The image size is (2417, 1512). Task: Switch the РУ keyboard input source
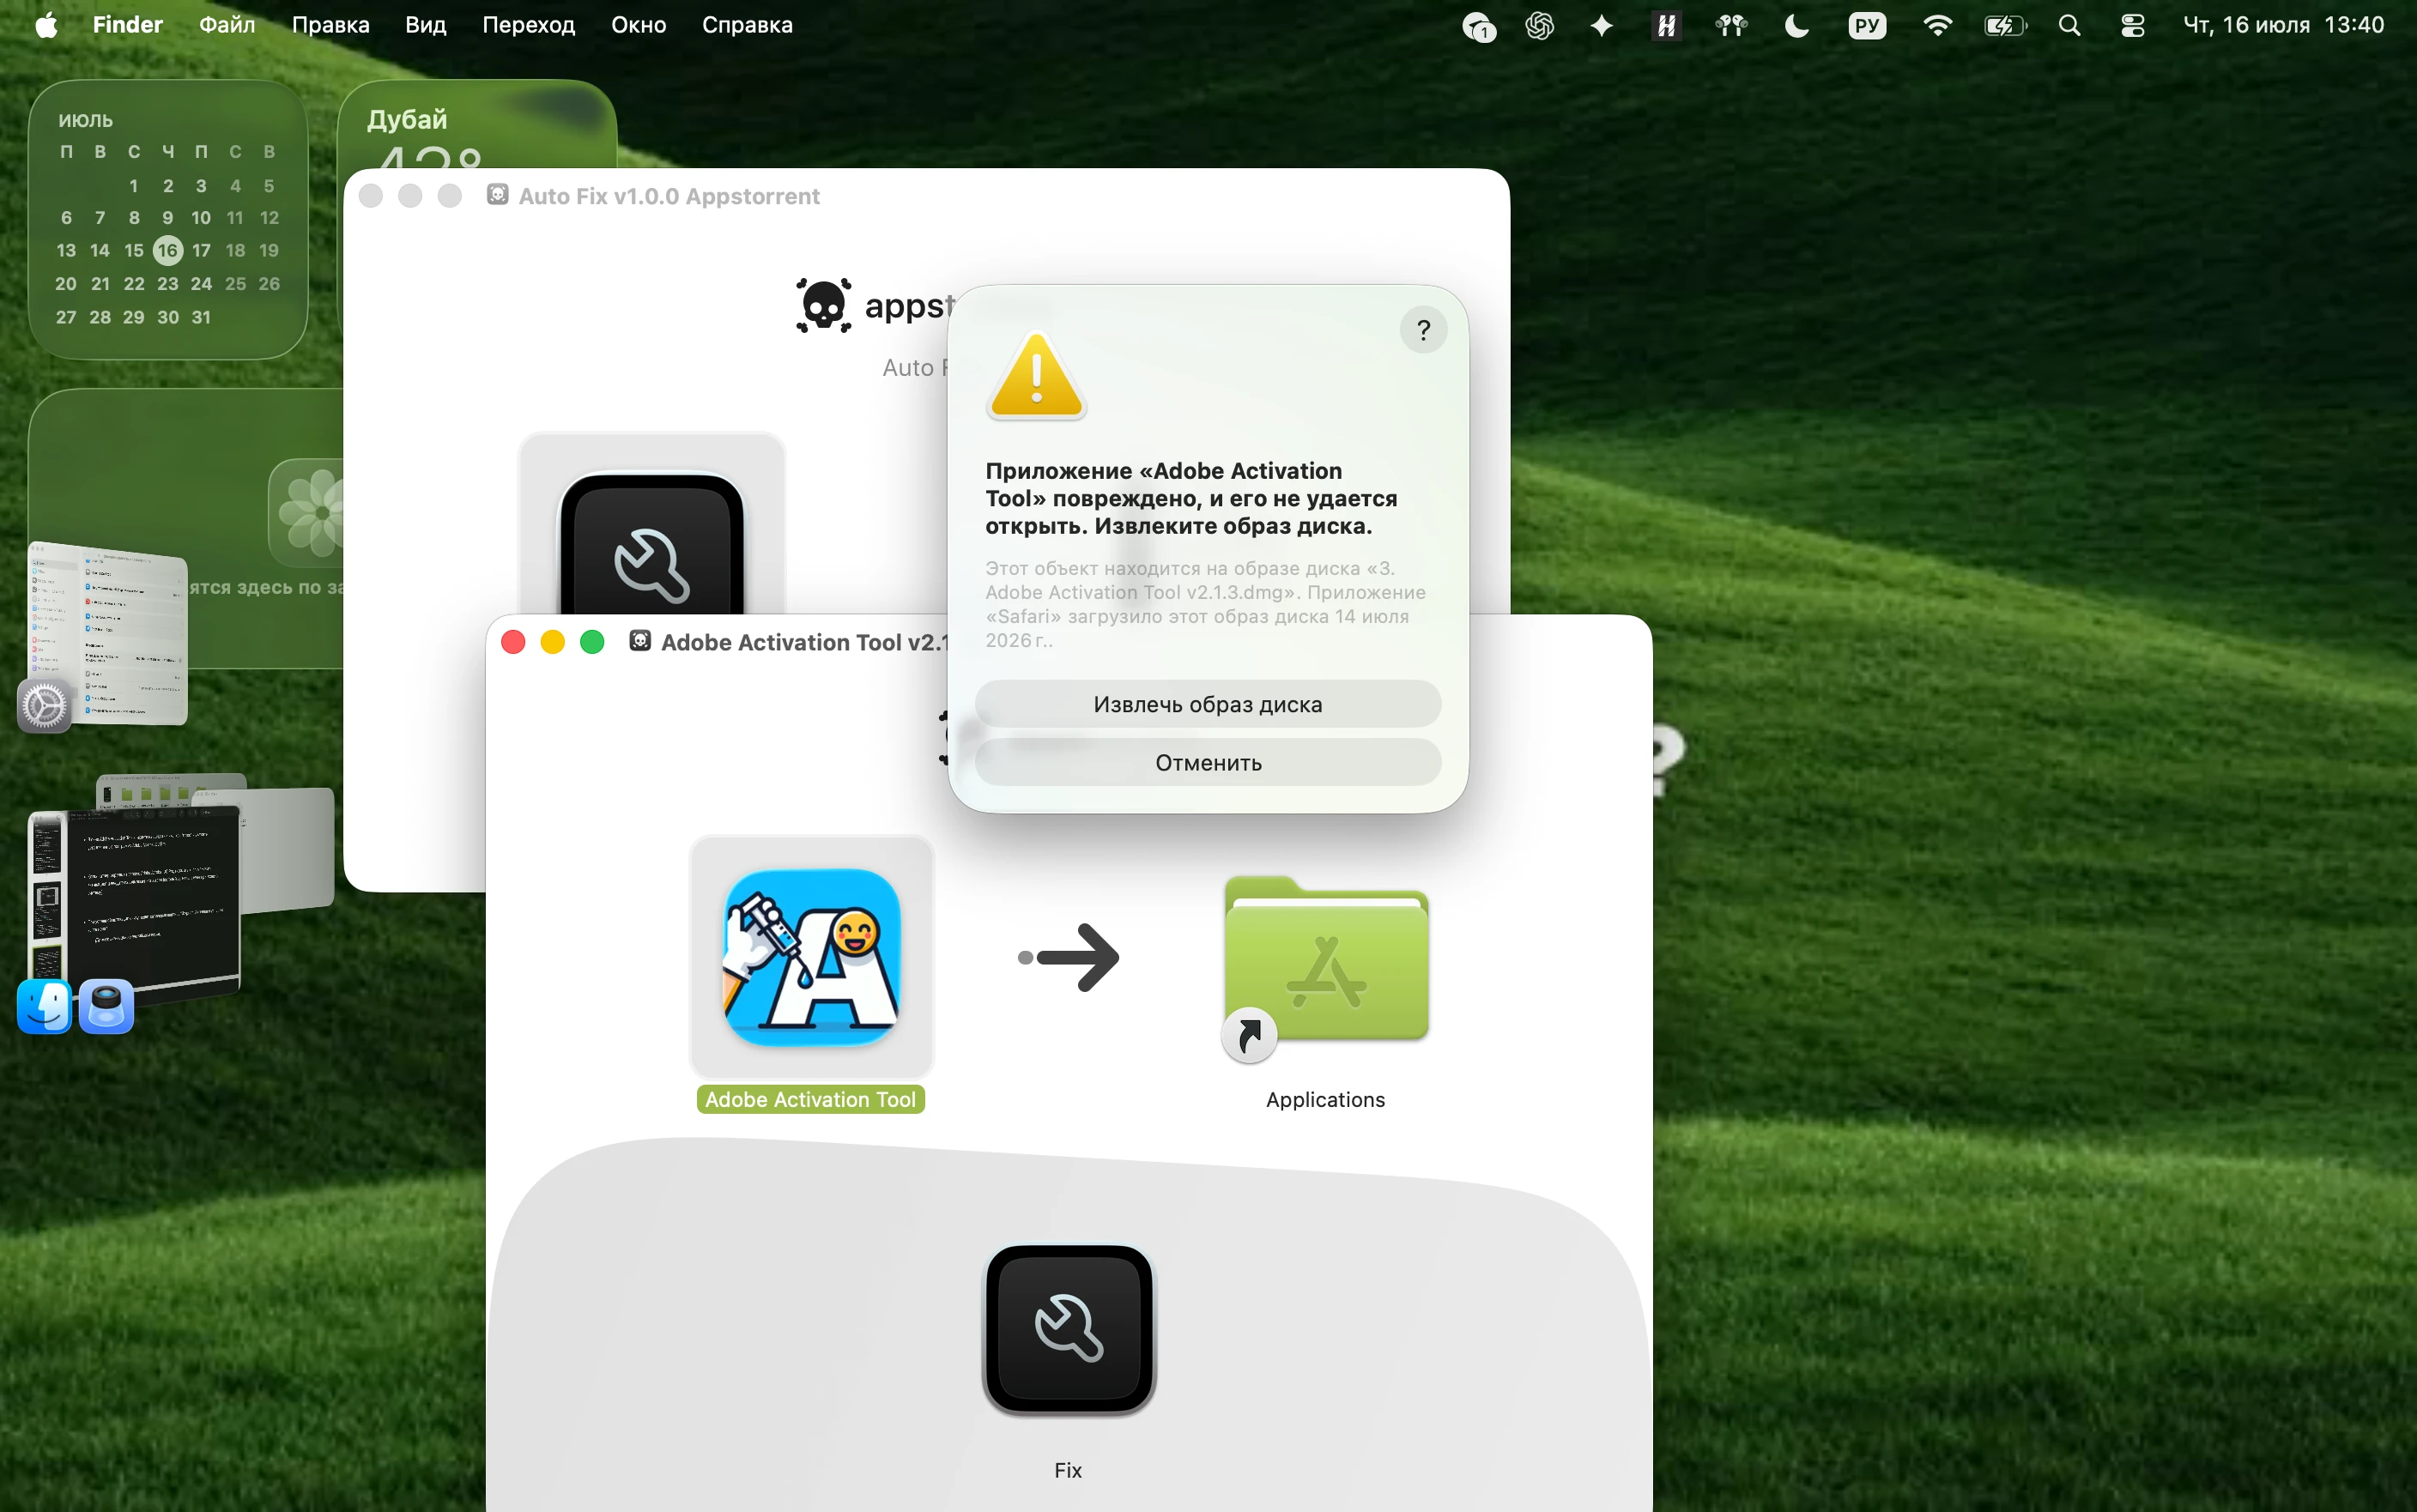(1866, 25)
